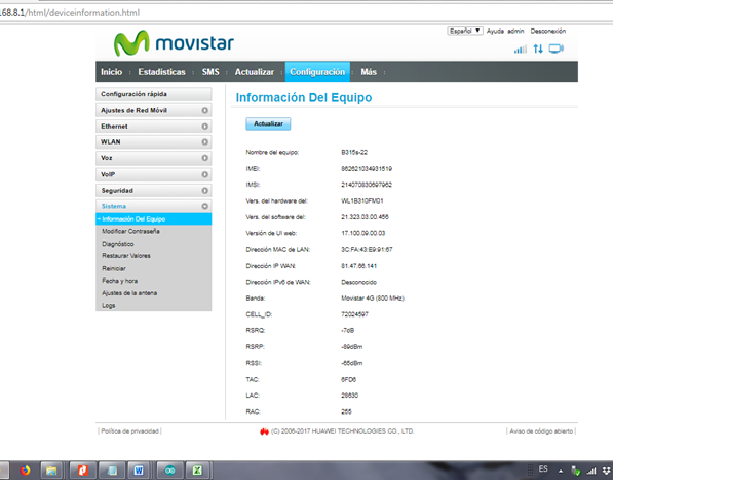Select Modificar Contraseña in sidebar

click(x=131, y=231)
